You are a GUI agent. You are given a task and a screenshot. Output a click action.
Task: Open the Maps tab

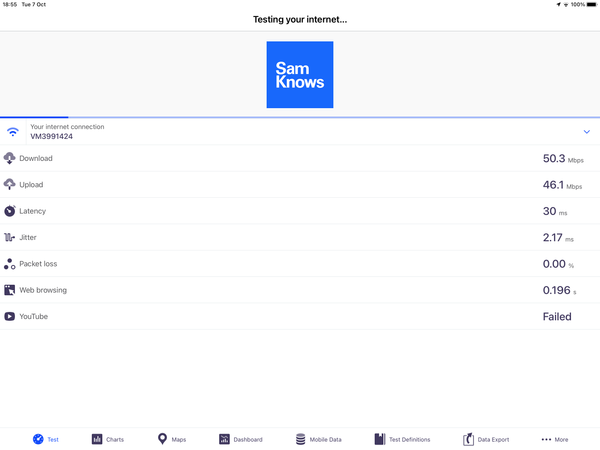coord(172,439)
